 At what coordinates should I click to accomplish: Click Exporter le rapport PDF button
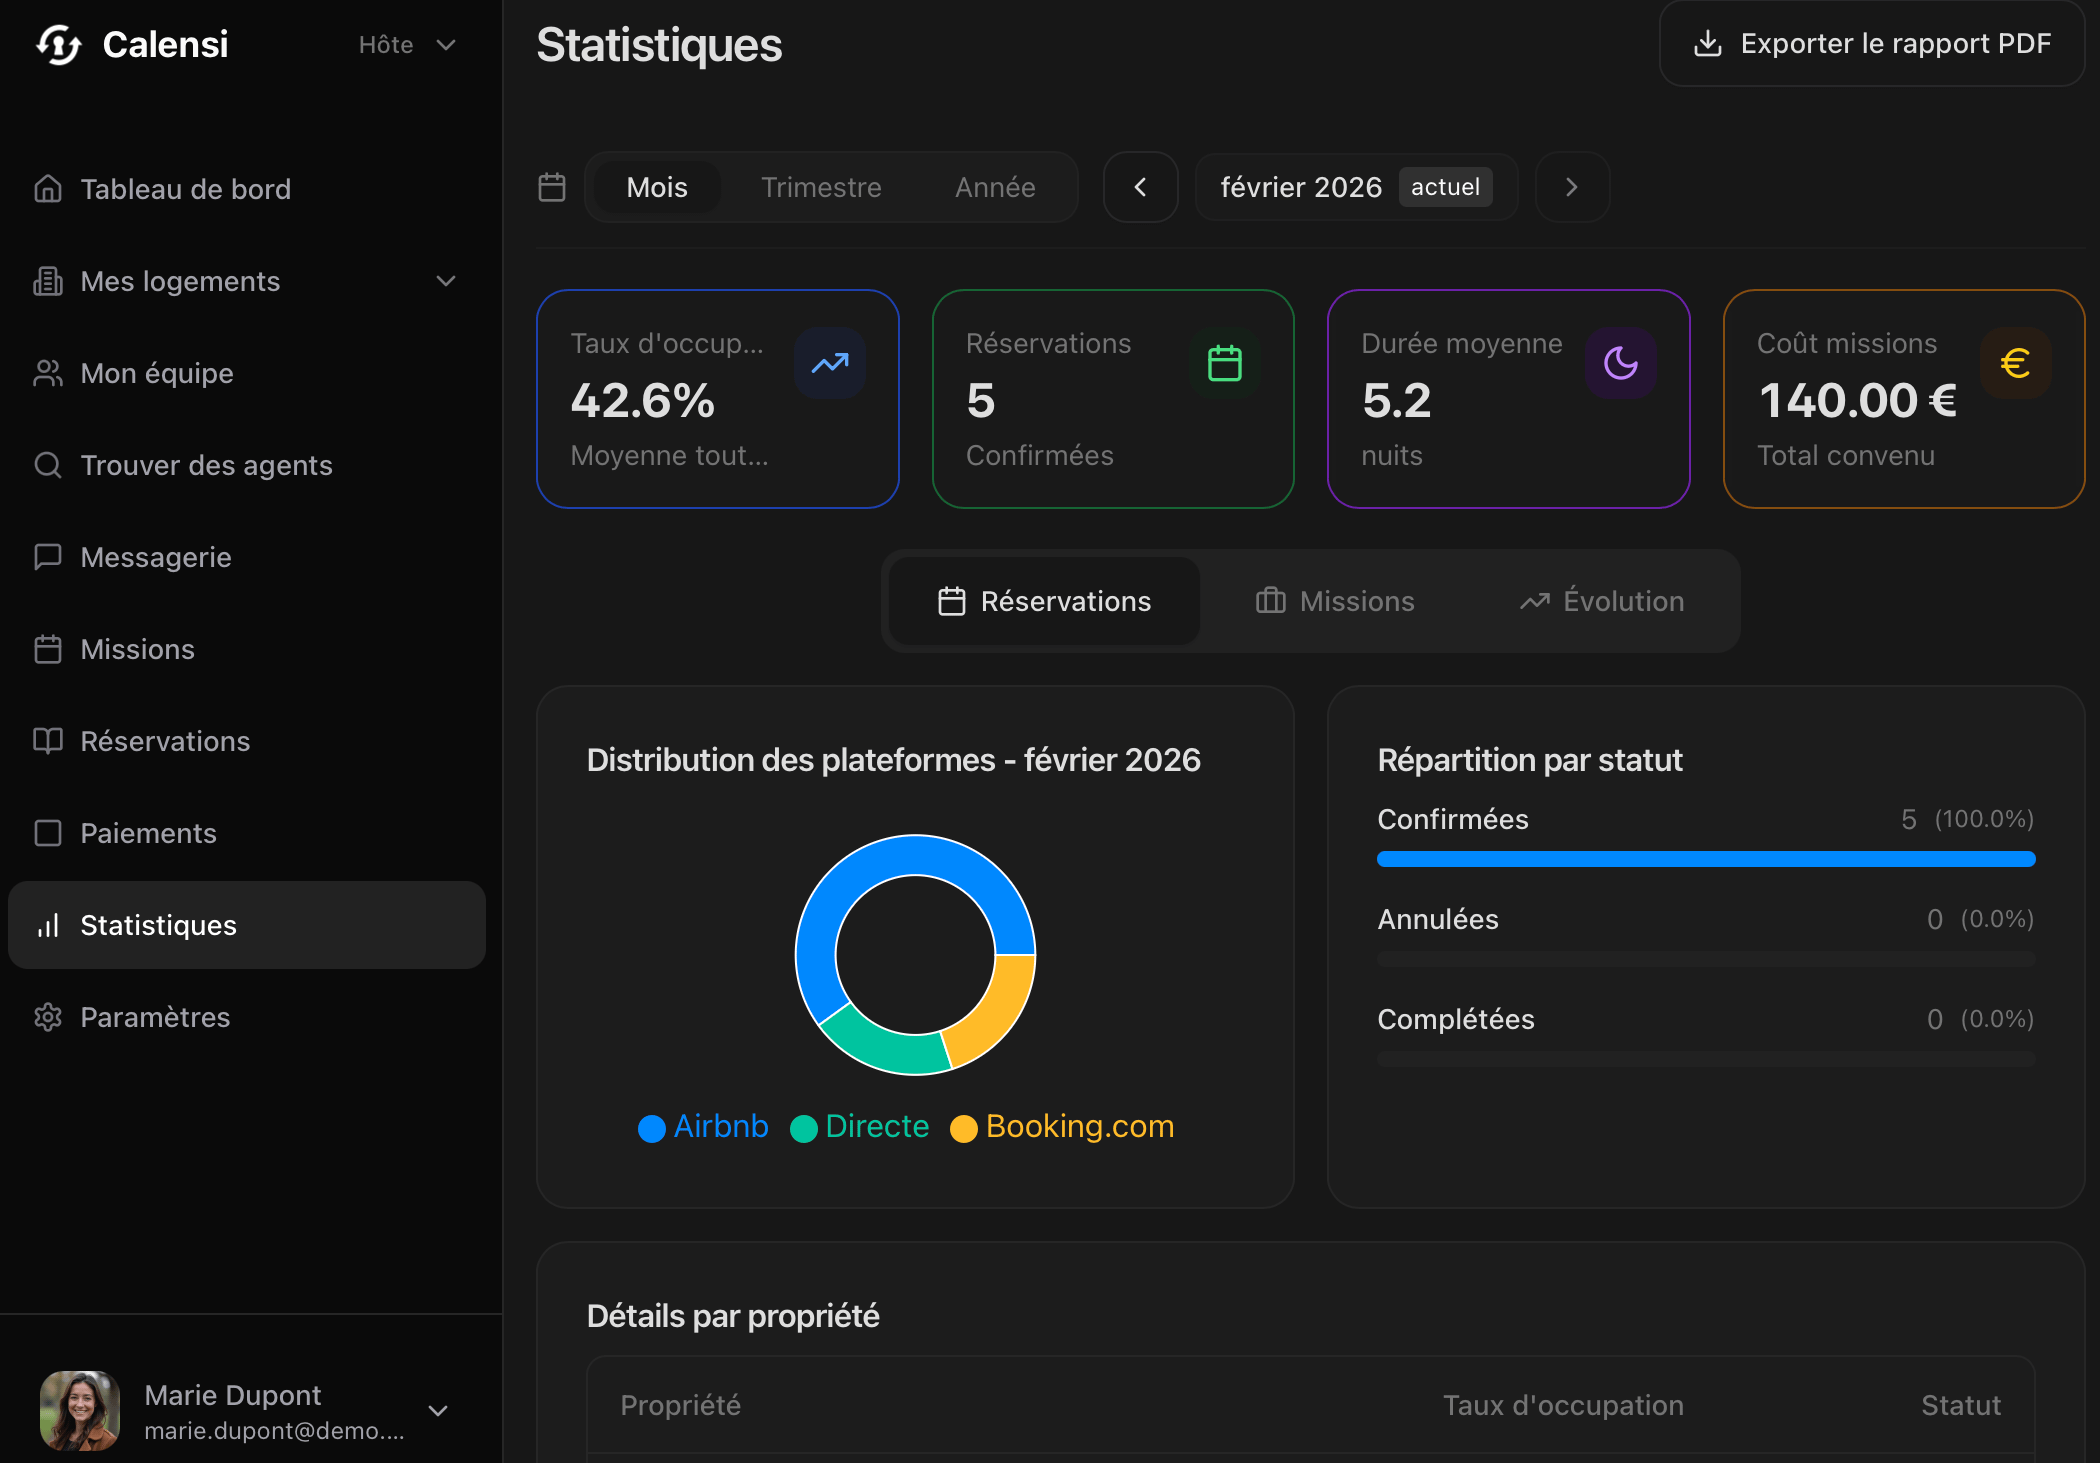coord(1872,44)
